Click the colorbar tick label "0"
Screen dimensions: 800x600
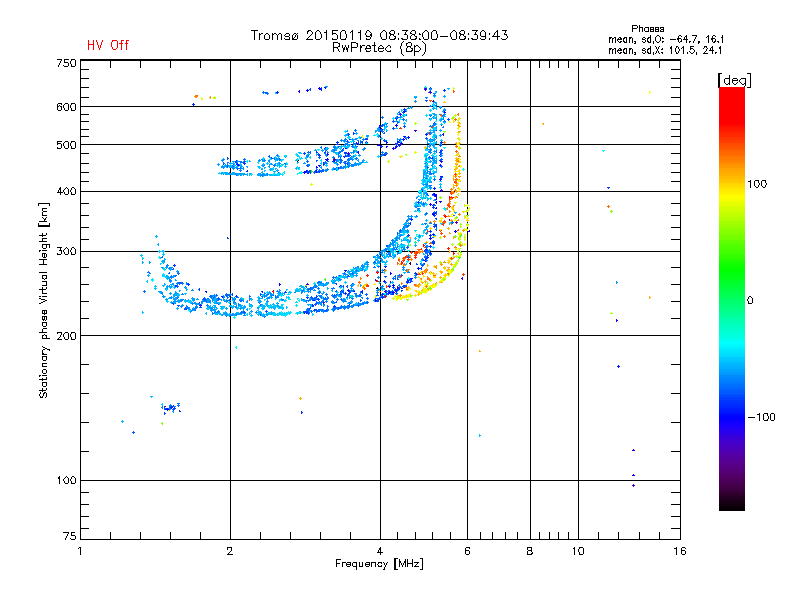pyautogui.click(x=749, y=300)
